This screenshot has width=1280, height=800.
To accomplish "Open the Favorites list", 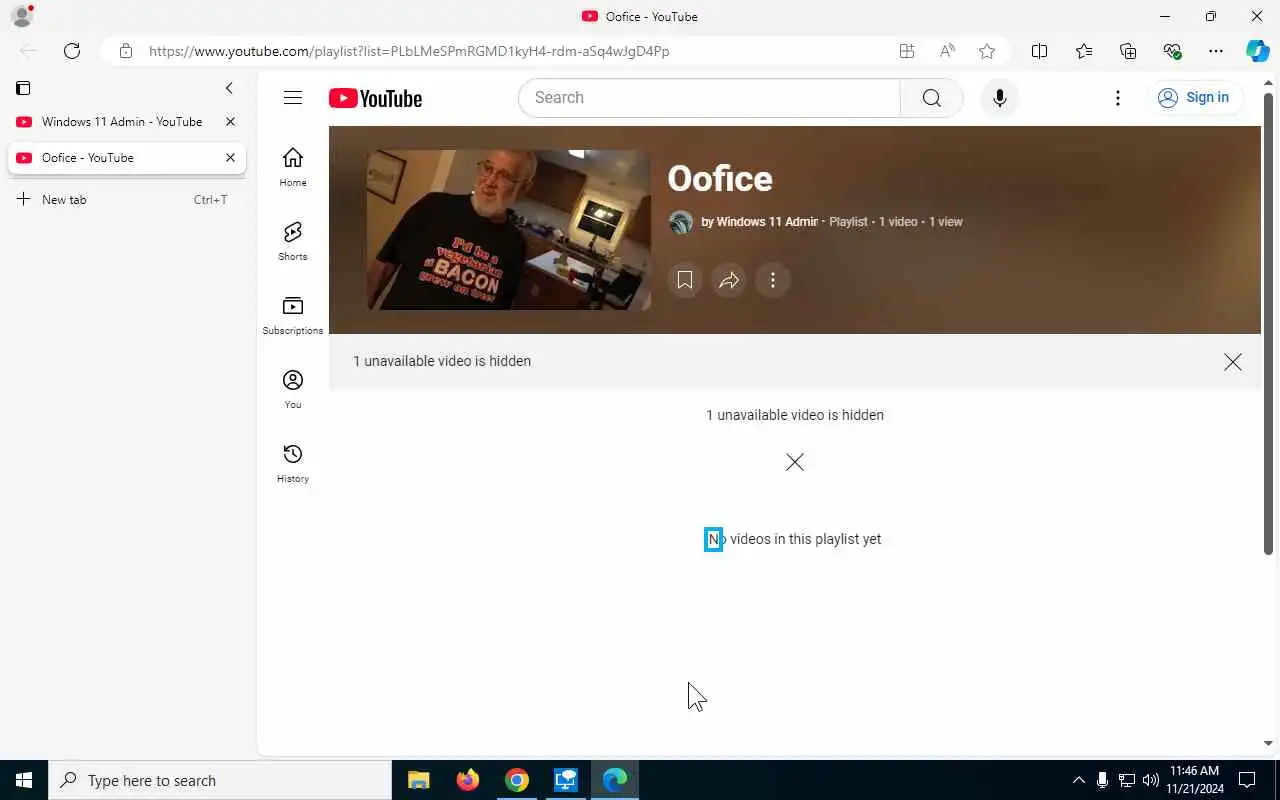I will point(1084,51).
